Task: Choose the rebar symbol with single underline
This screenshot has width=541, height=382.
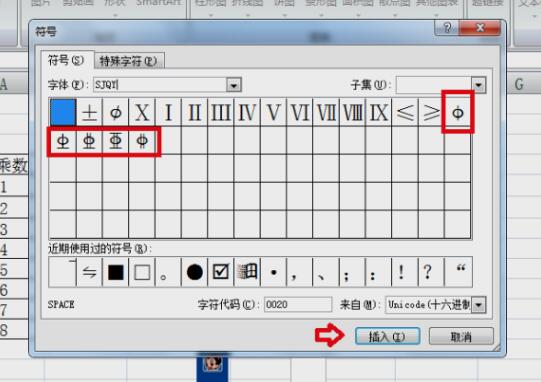Action: pos(63,141)
